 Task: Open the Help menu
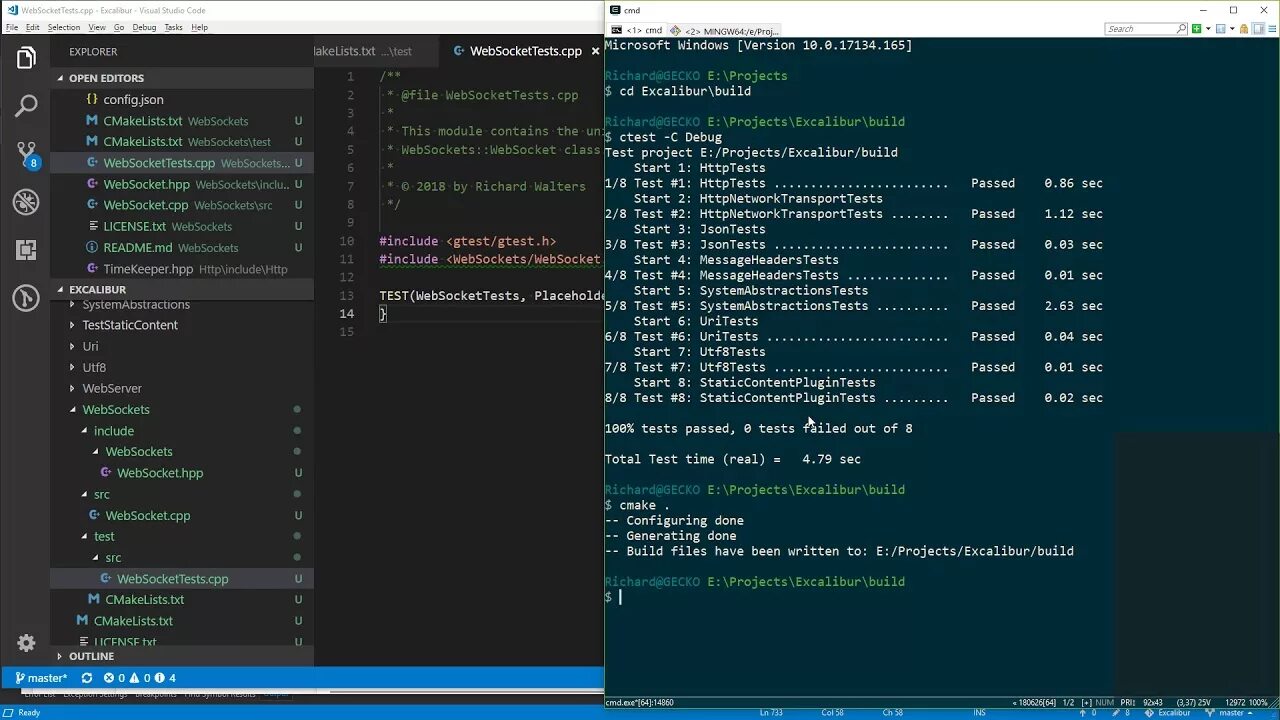click(199, 27)
